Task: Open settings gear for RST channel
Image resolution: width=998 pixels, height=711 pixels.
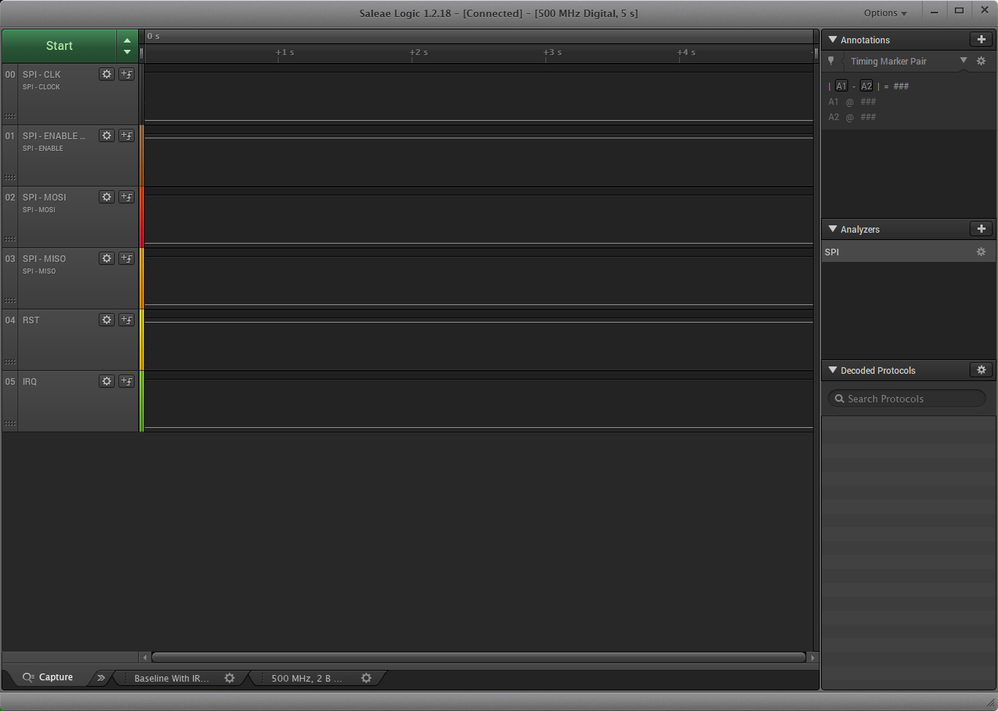Action: pos(107,320)
